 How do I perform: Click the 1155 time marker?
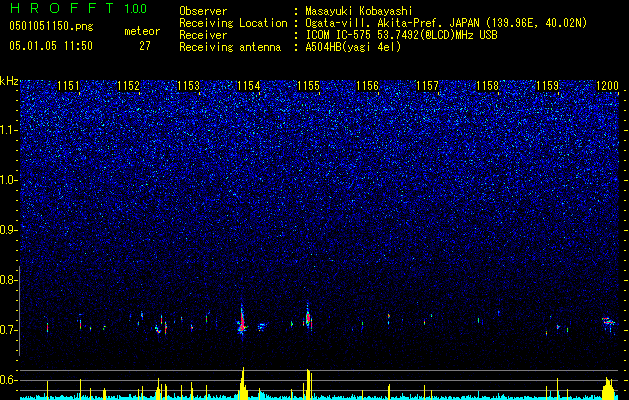click(308, 86)
